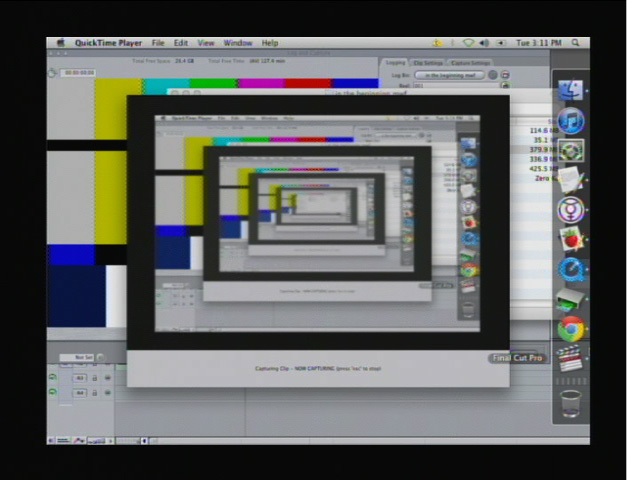
Task: Toggle the green audible control for A3
Action: (54, 378)
